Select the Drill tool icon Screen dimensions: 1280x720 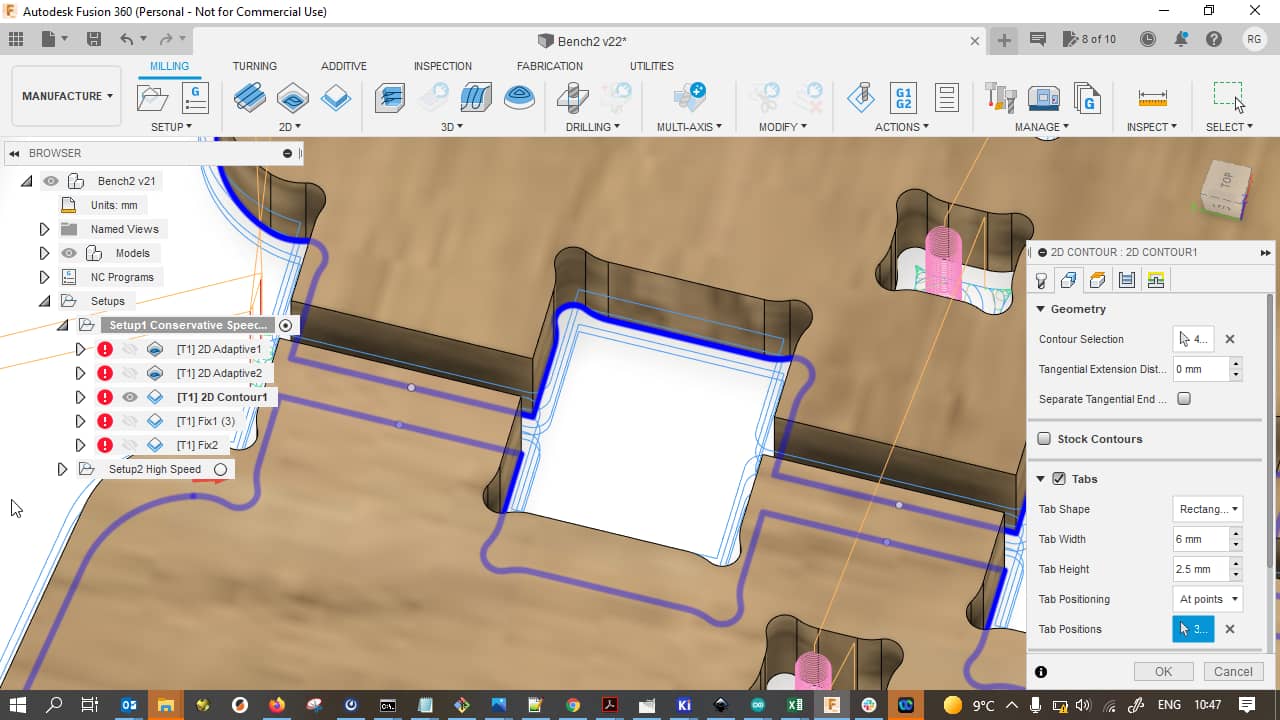(x=572, y=98)
